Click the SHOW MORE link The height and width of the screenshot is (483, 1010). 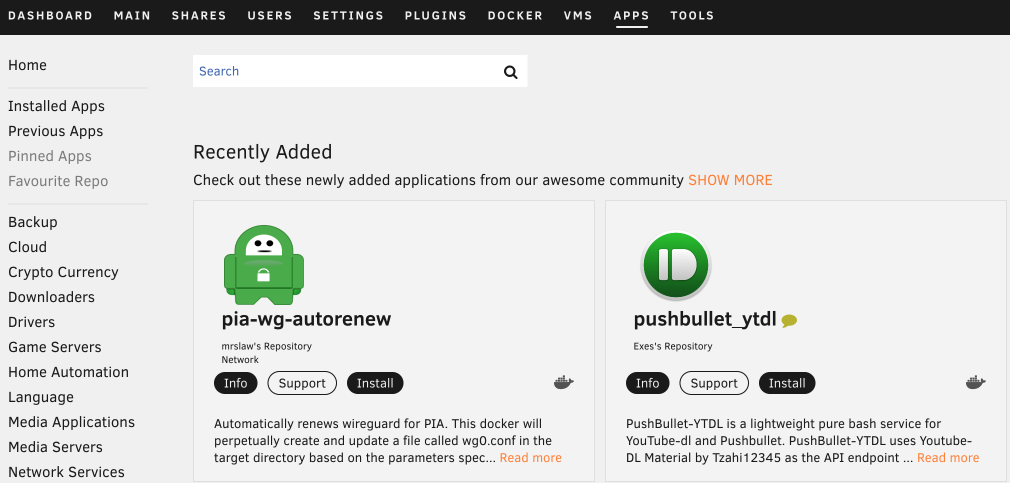click(x=730, y=181)
